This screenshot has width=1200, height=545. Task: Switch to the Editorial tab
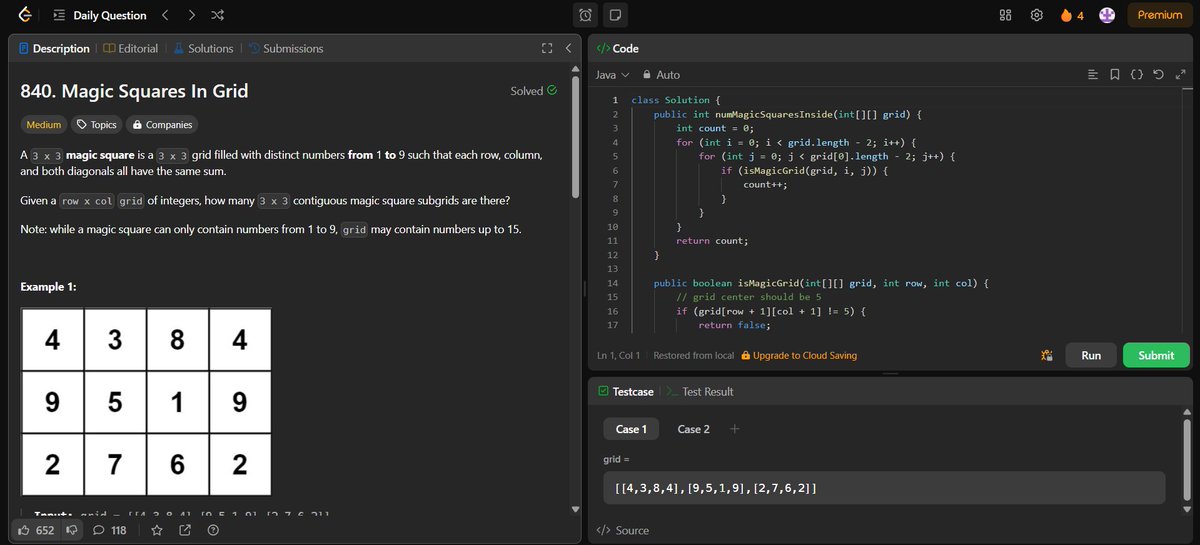click(x=130, y=48)
